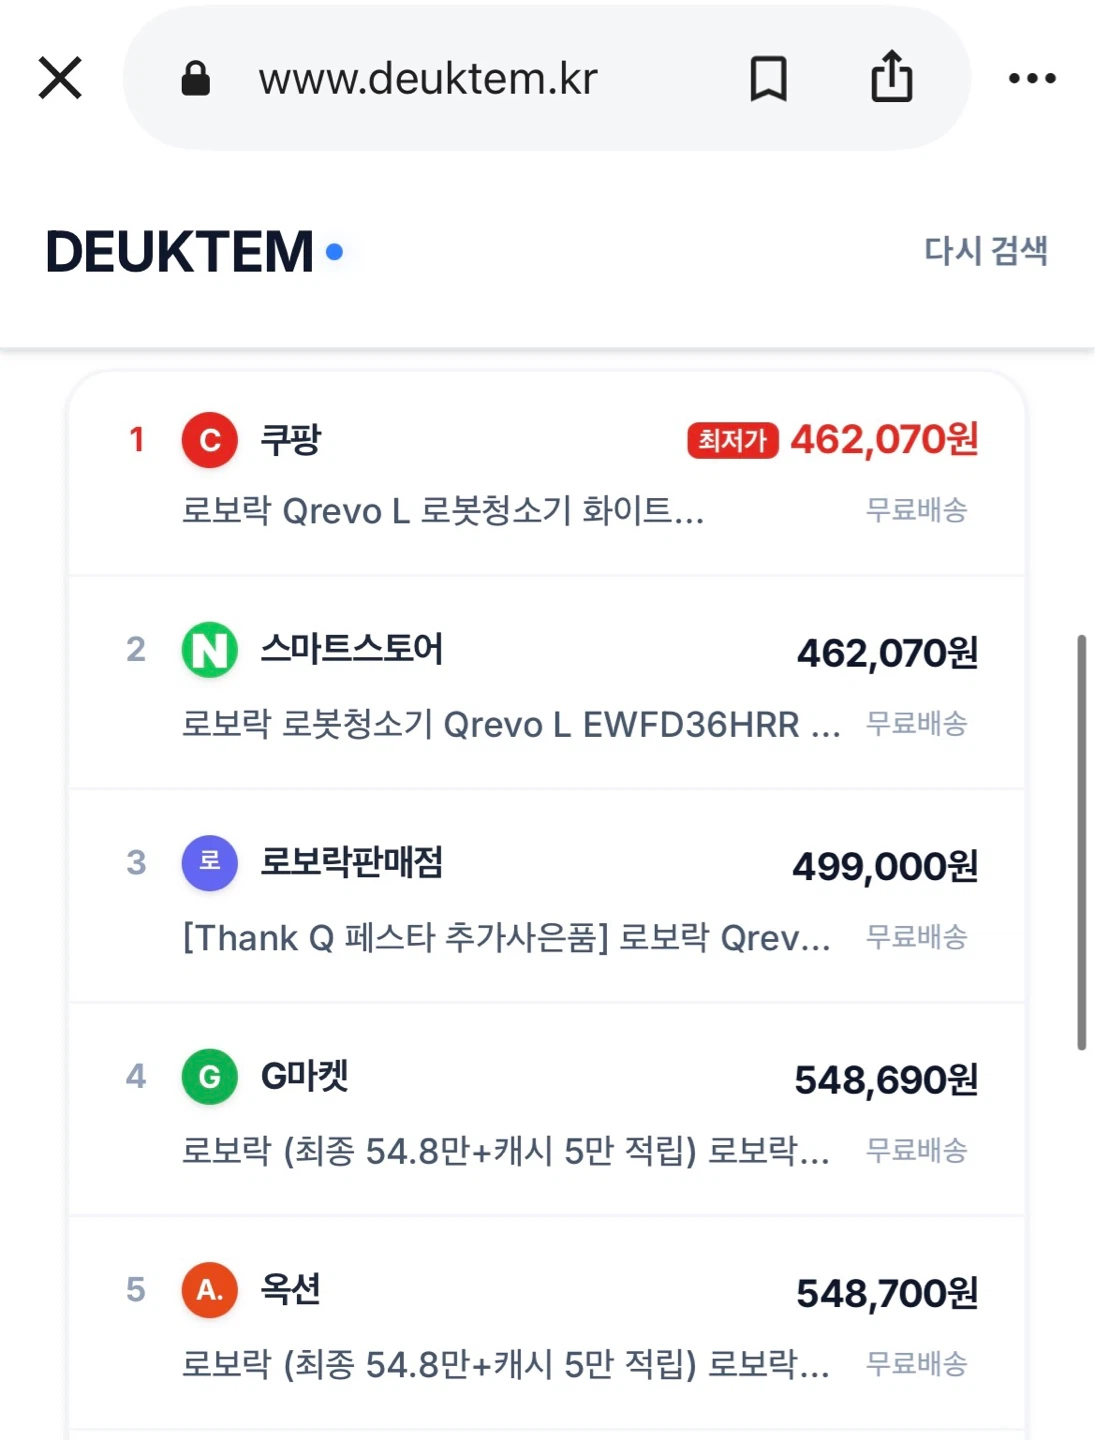Viewport: 1095px width, 1440px height.
Task: Click the vertical page scrollbar
Action: pyautogui.click(x=1081, y=842)
